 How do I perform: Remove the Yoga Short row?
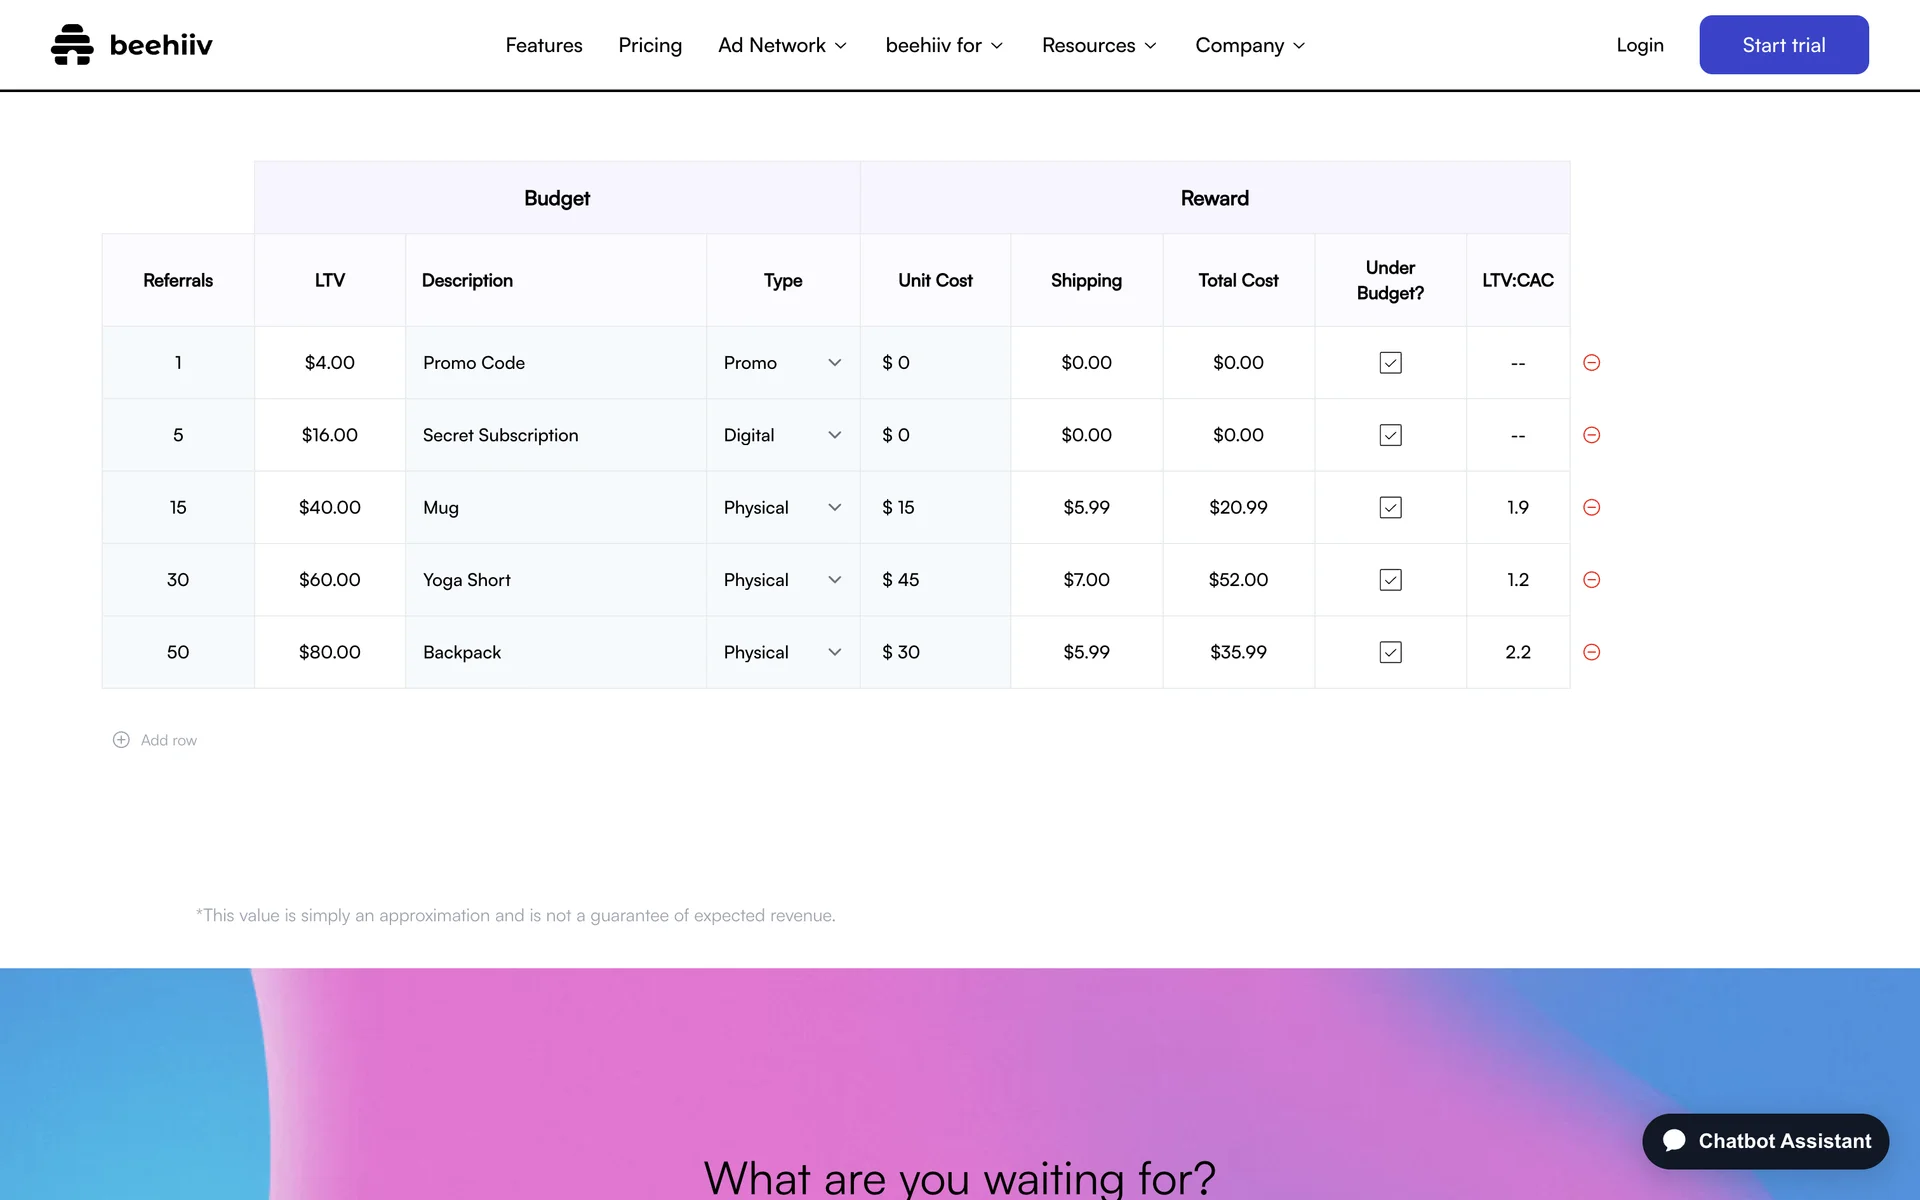click(1591, 580)
